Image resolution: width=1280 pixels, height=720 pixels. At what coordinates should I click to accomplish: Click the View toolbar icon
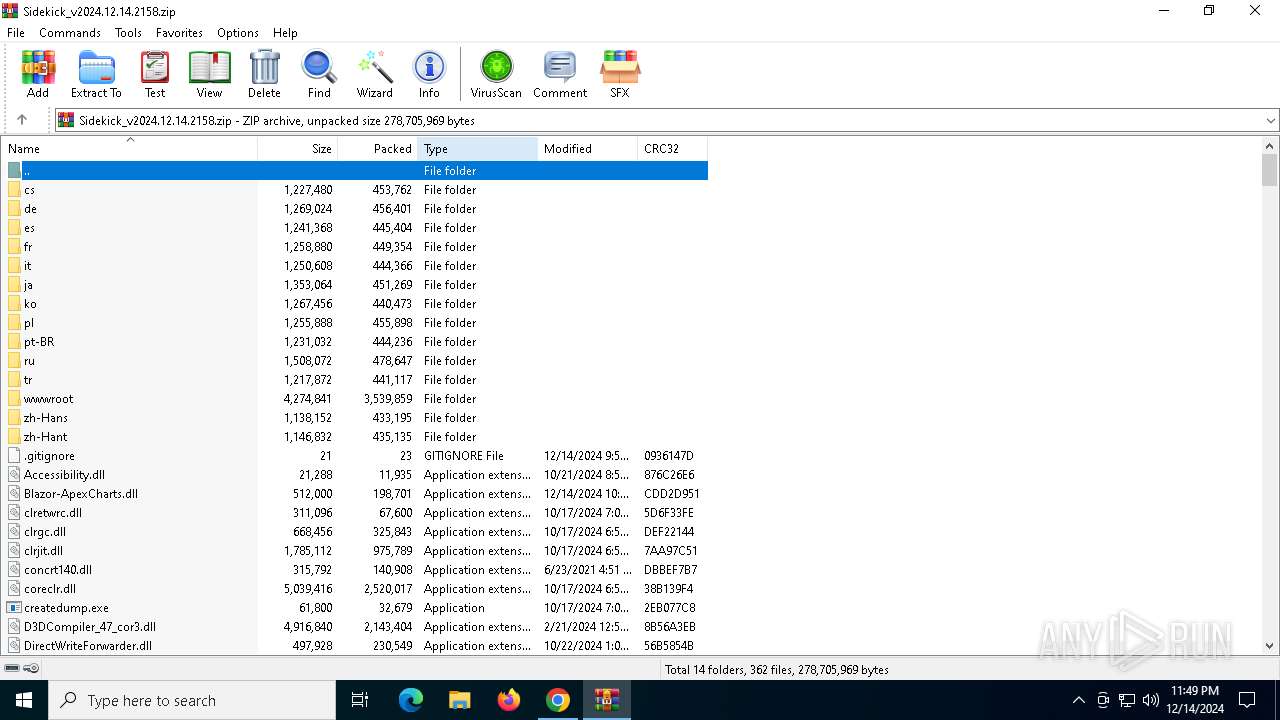209,75
